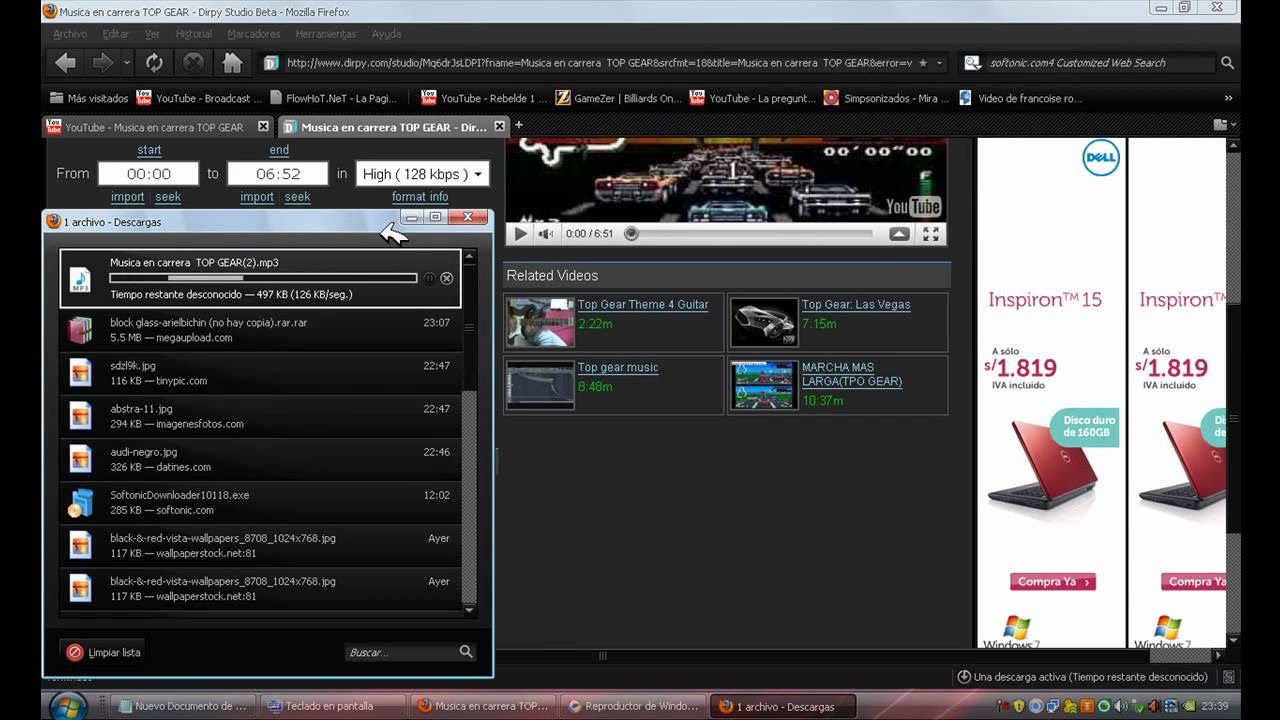Reload the page with the refresh icon

pyautogui.click(x=154, y=63)
